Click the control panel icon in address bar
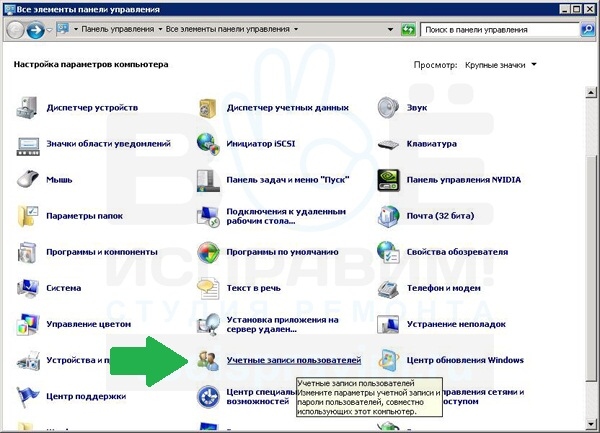 click(63, 29)
